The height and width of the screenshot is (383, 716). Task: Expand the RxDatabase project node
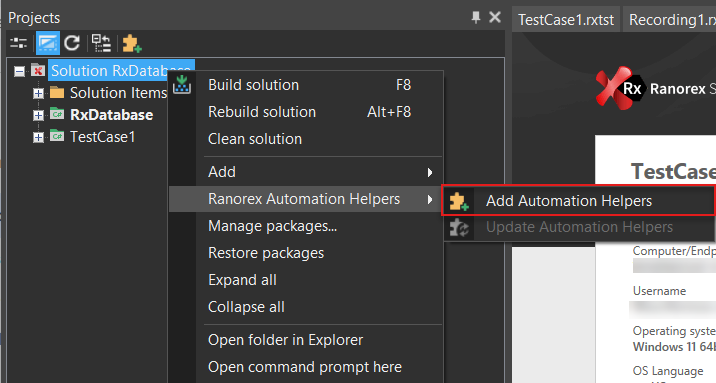point(38,115)
